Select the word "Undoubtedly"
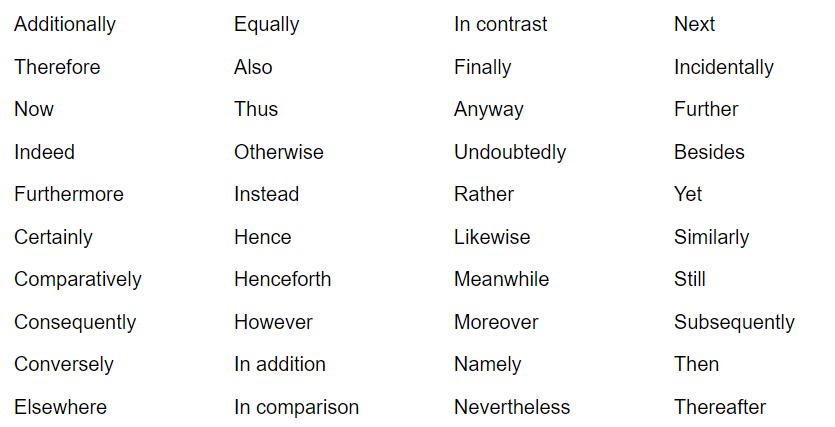835x427 pixels. (510, 152)
